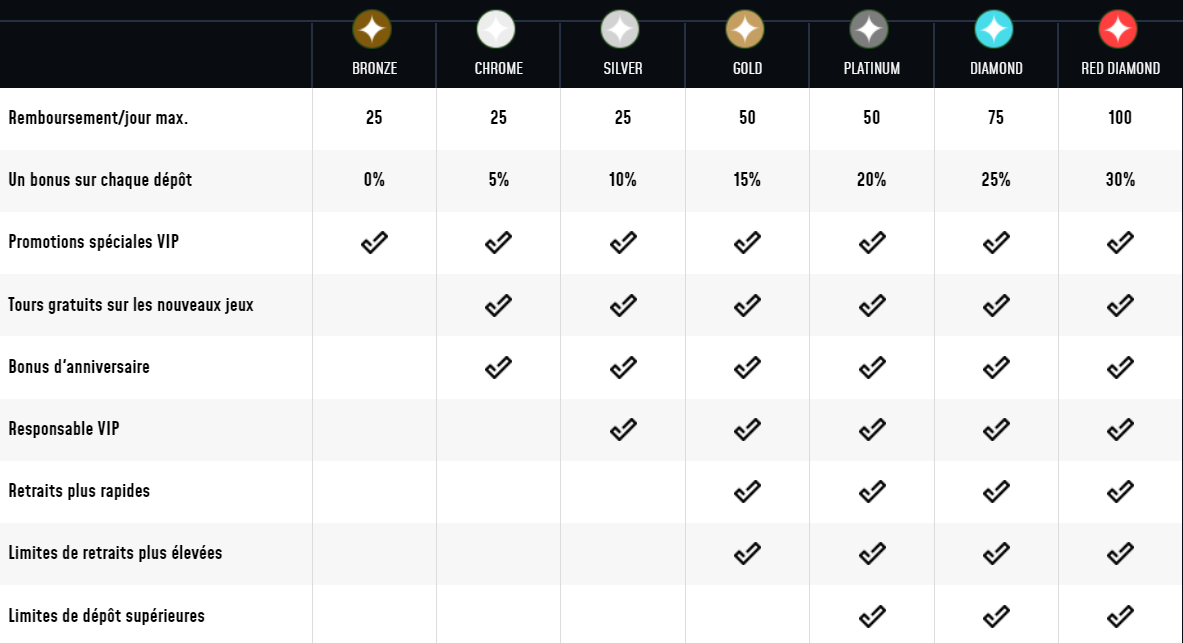Viewport: 1183px width, 643px height.
Task: Click the Silver tier star badge
Action: pos(620,29)
